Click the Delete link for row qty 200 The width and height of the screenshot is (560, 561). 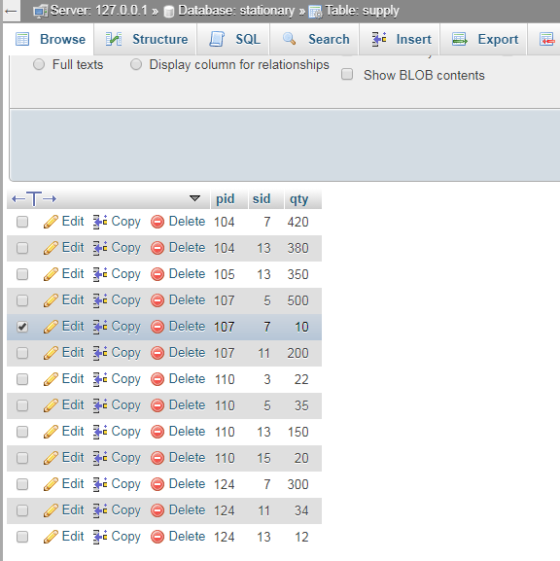click(x=187, y=352)
